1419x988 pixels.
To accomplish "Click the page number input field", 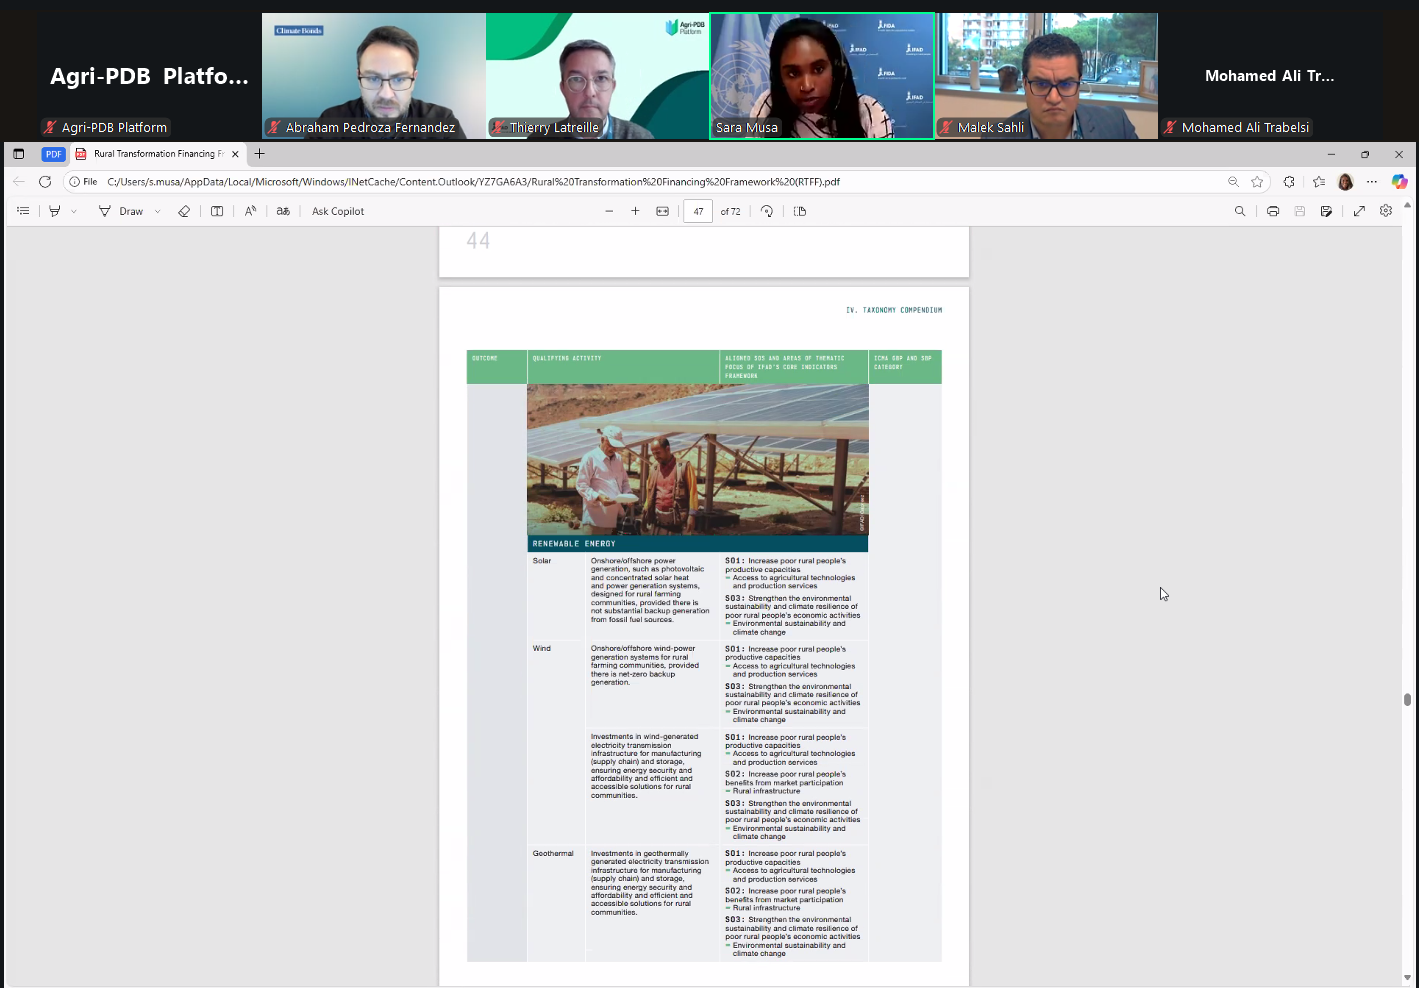I will pyautogui.click(x=698, y=211).
